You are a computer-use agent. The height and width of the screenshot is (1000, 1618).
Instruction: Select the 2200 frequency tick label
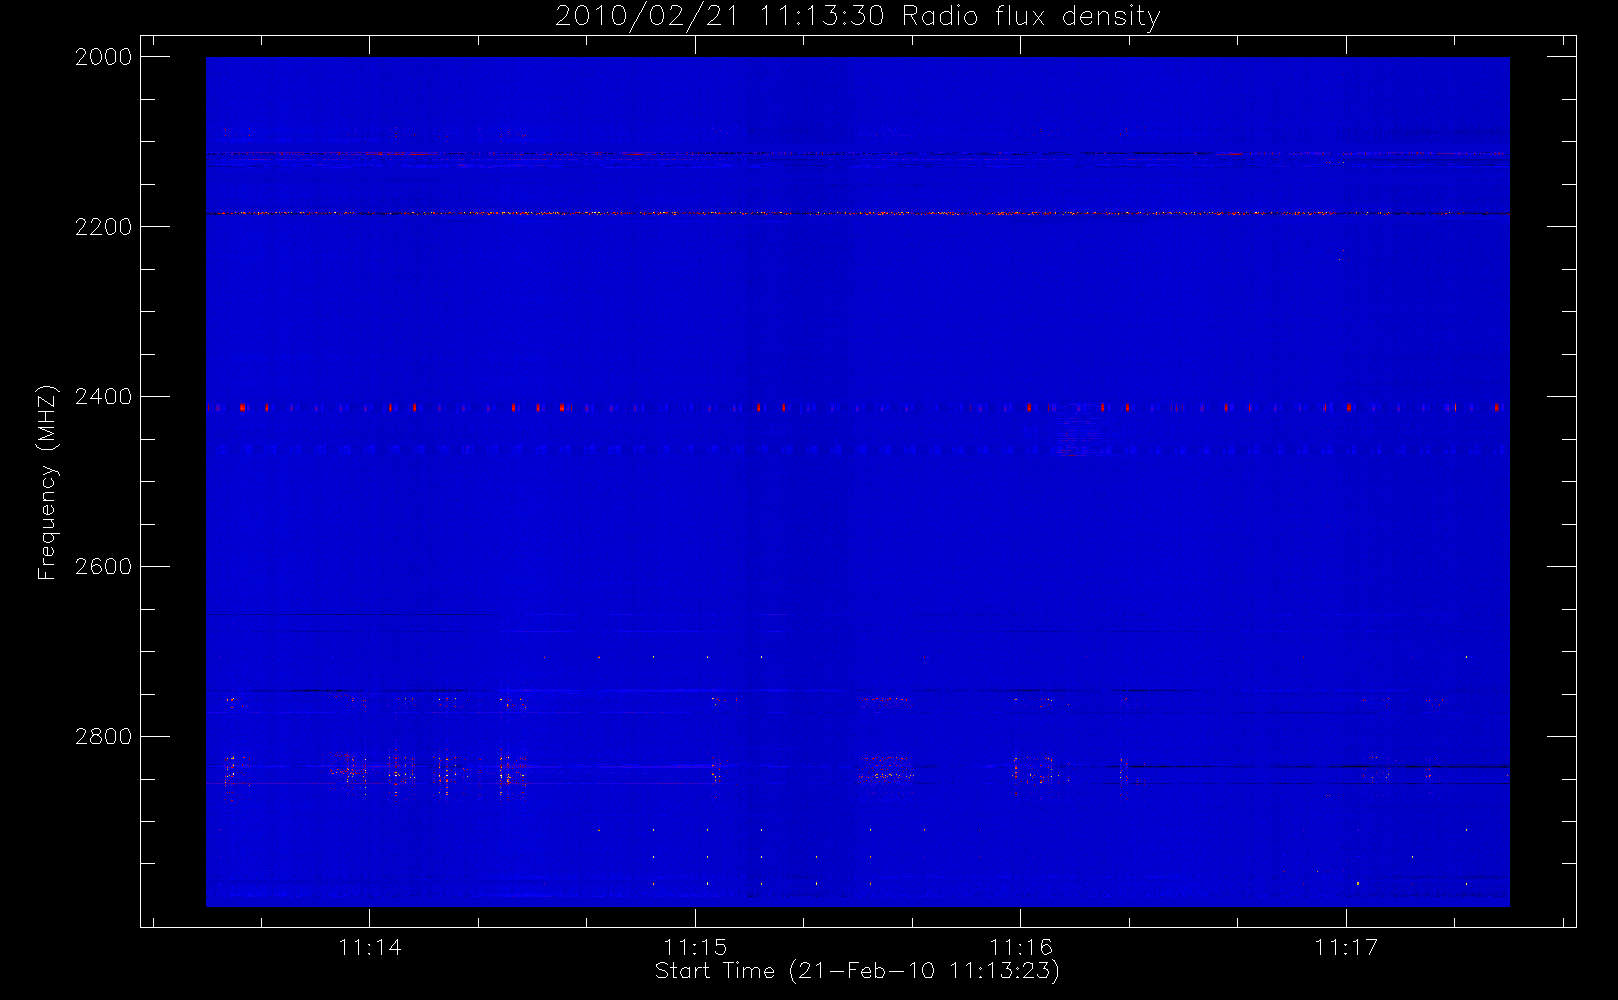point(104,227)
